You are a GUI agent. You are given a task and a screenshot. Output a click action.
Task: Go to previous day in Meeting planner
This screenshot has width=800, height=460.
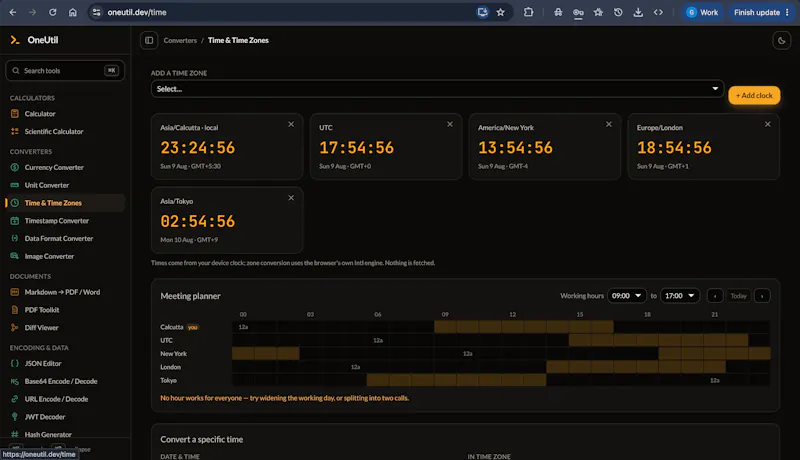coord(715,296)
